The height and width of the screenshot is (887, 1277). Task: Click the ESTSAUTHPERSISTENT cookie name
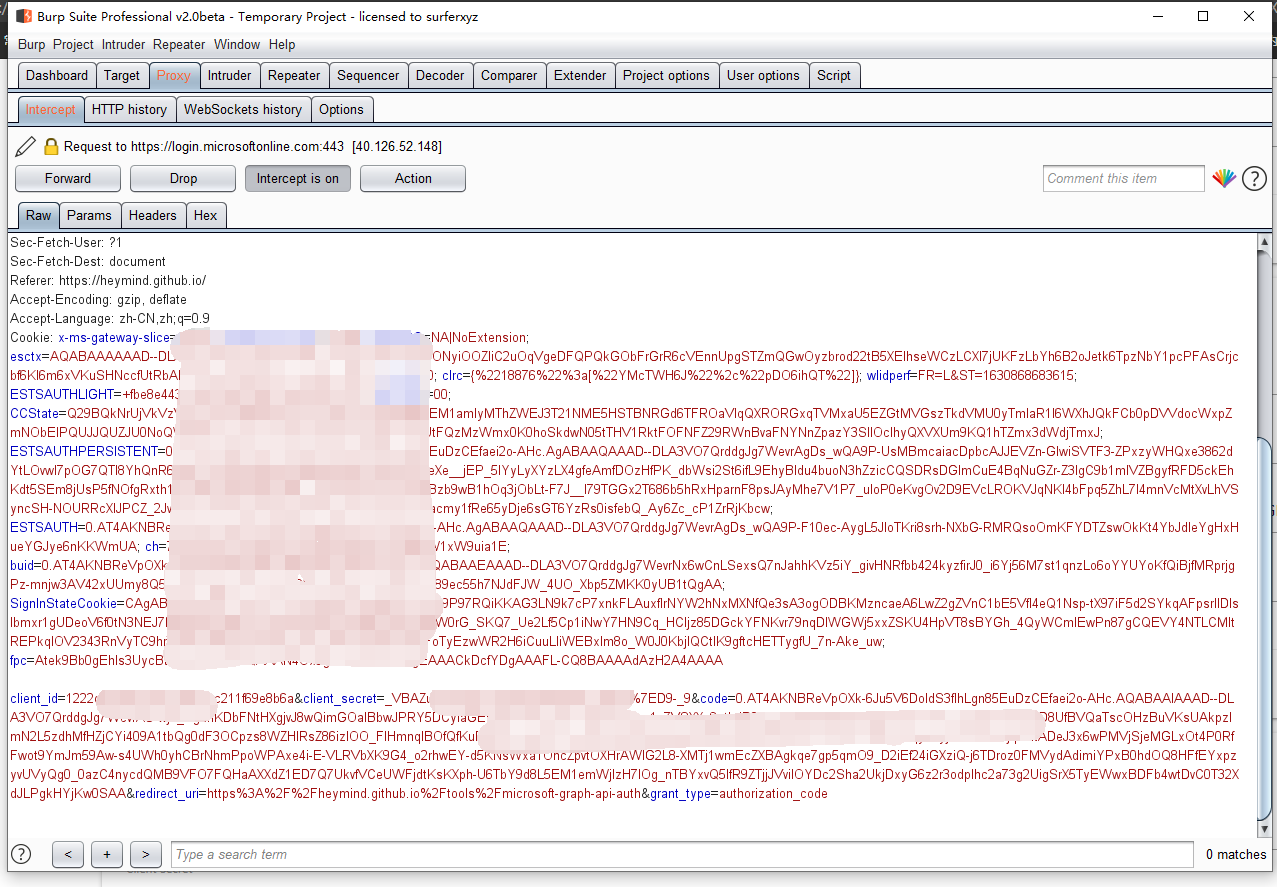tap(83, 451)
